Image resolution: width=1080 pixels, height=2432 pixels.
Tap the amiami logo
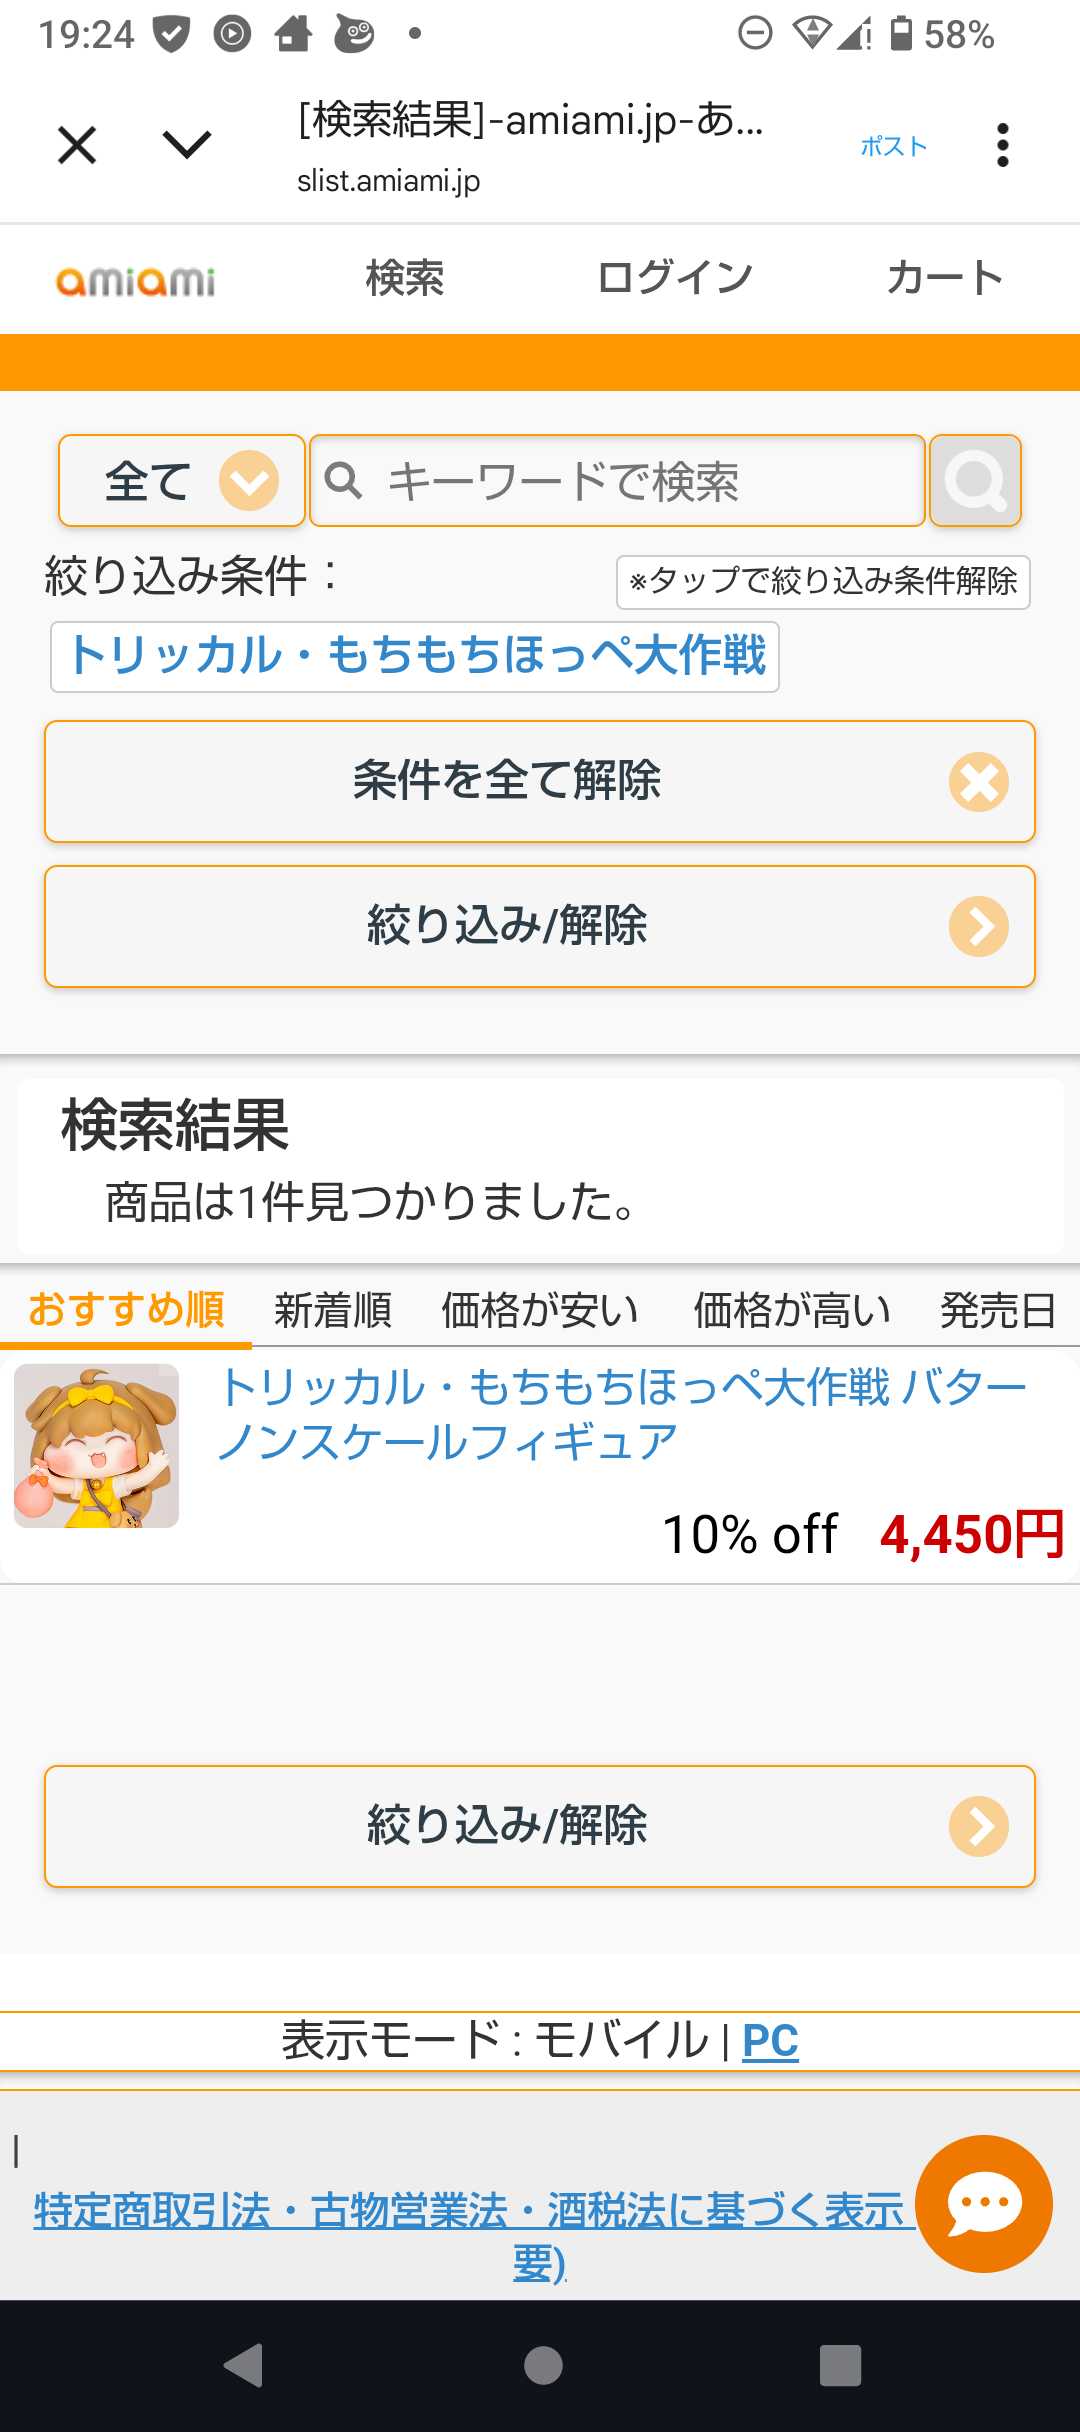tap(136, 281)
